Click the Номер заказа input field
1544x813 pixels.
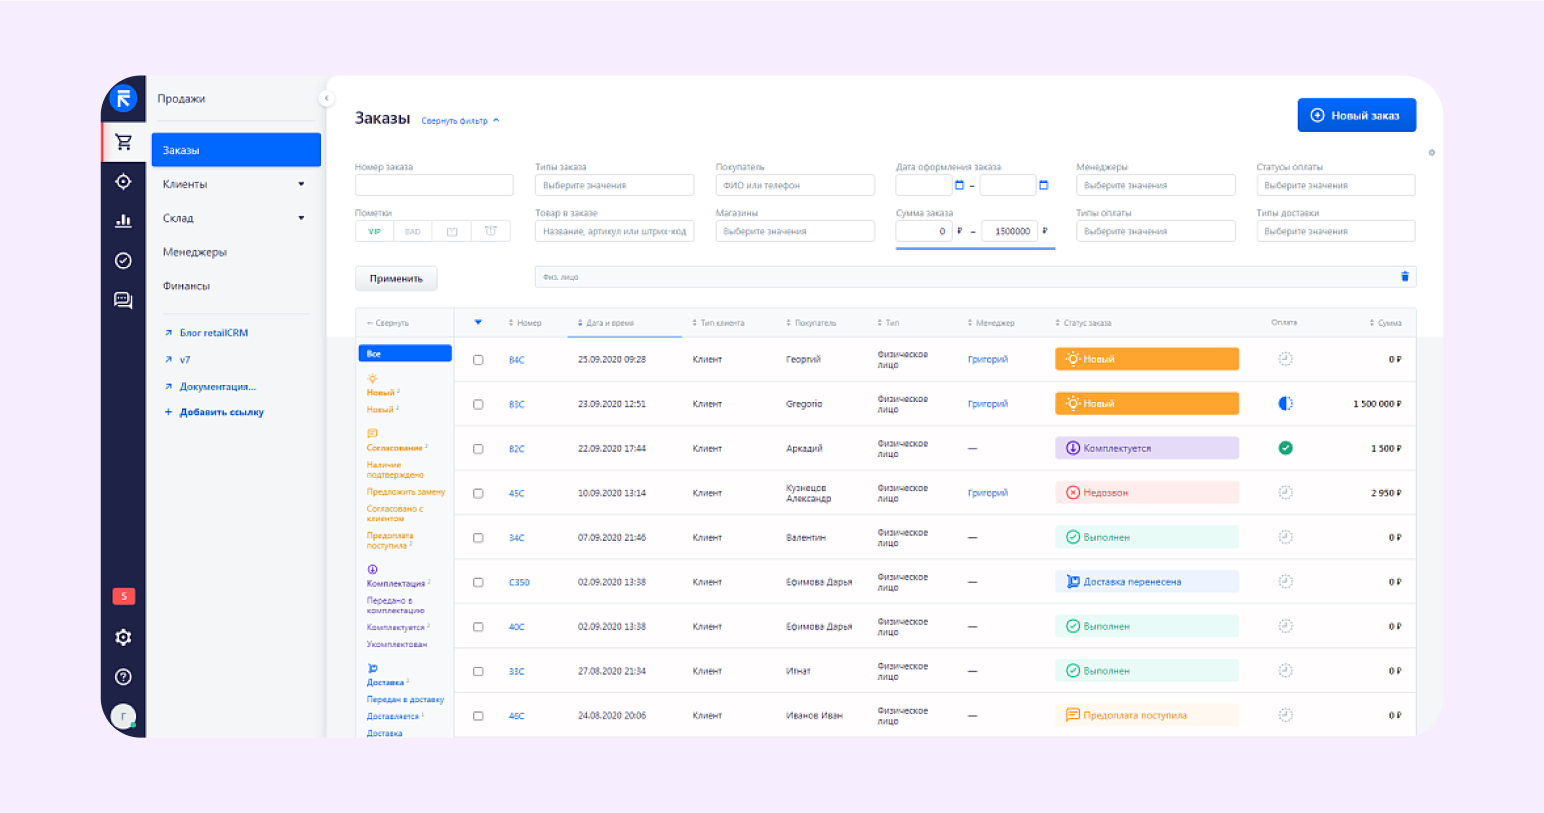pyautogui.click(x=434, y=186)
